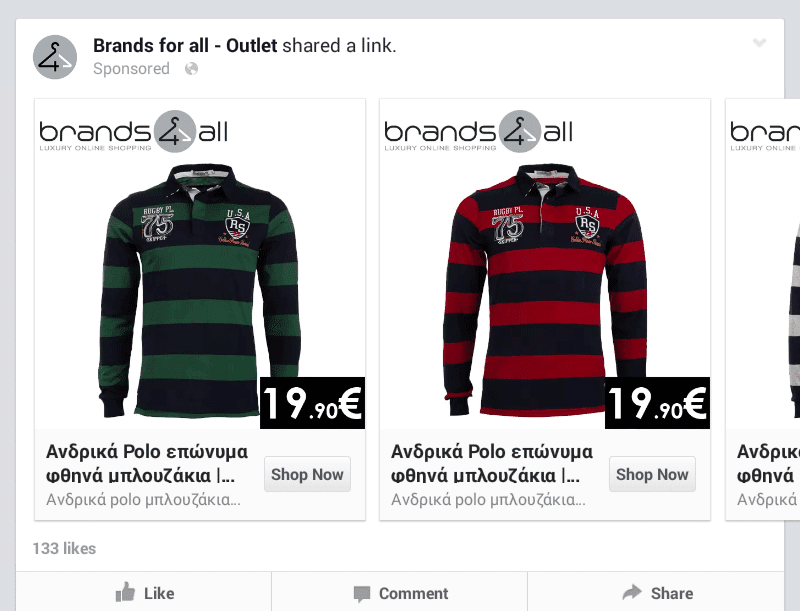Screen dimensions: 800x611
Task: Open the first card's Ανδρικά Polo title
Action: (x=147, y=464)
